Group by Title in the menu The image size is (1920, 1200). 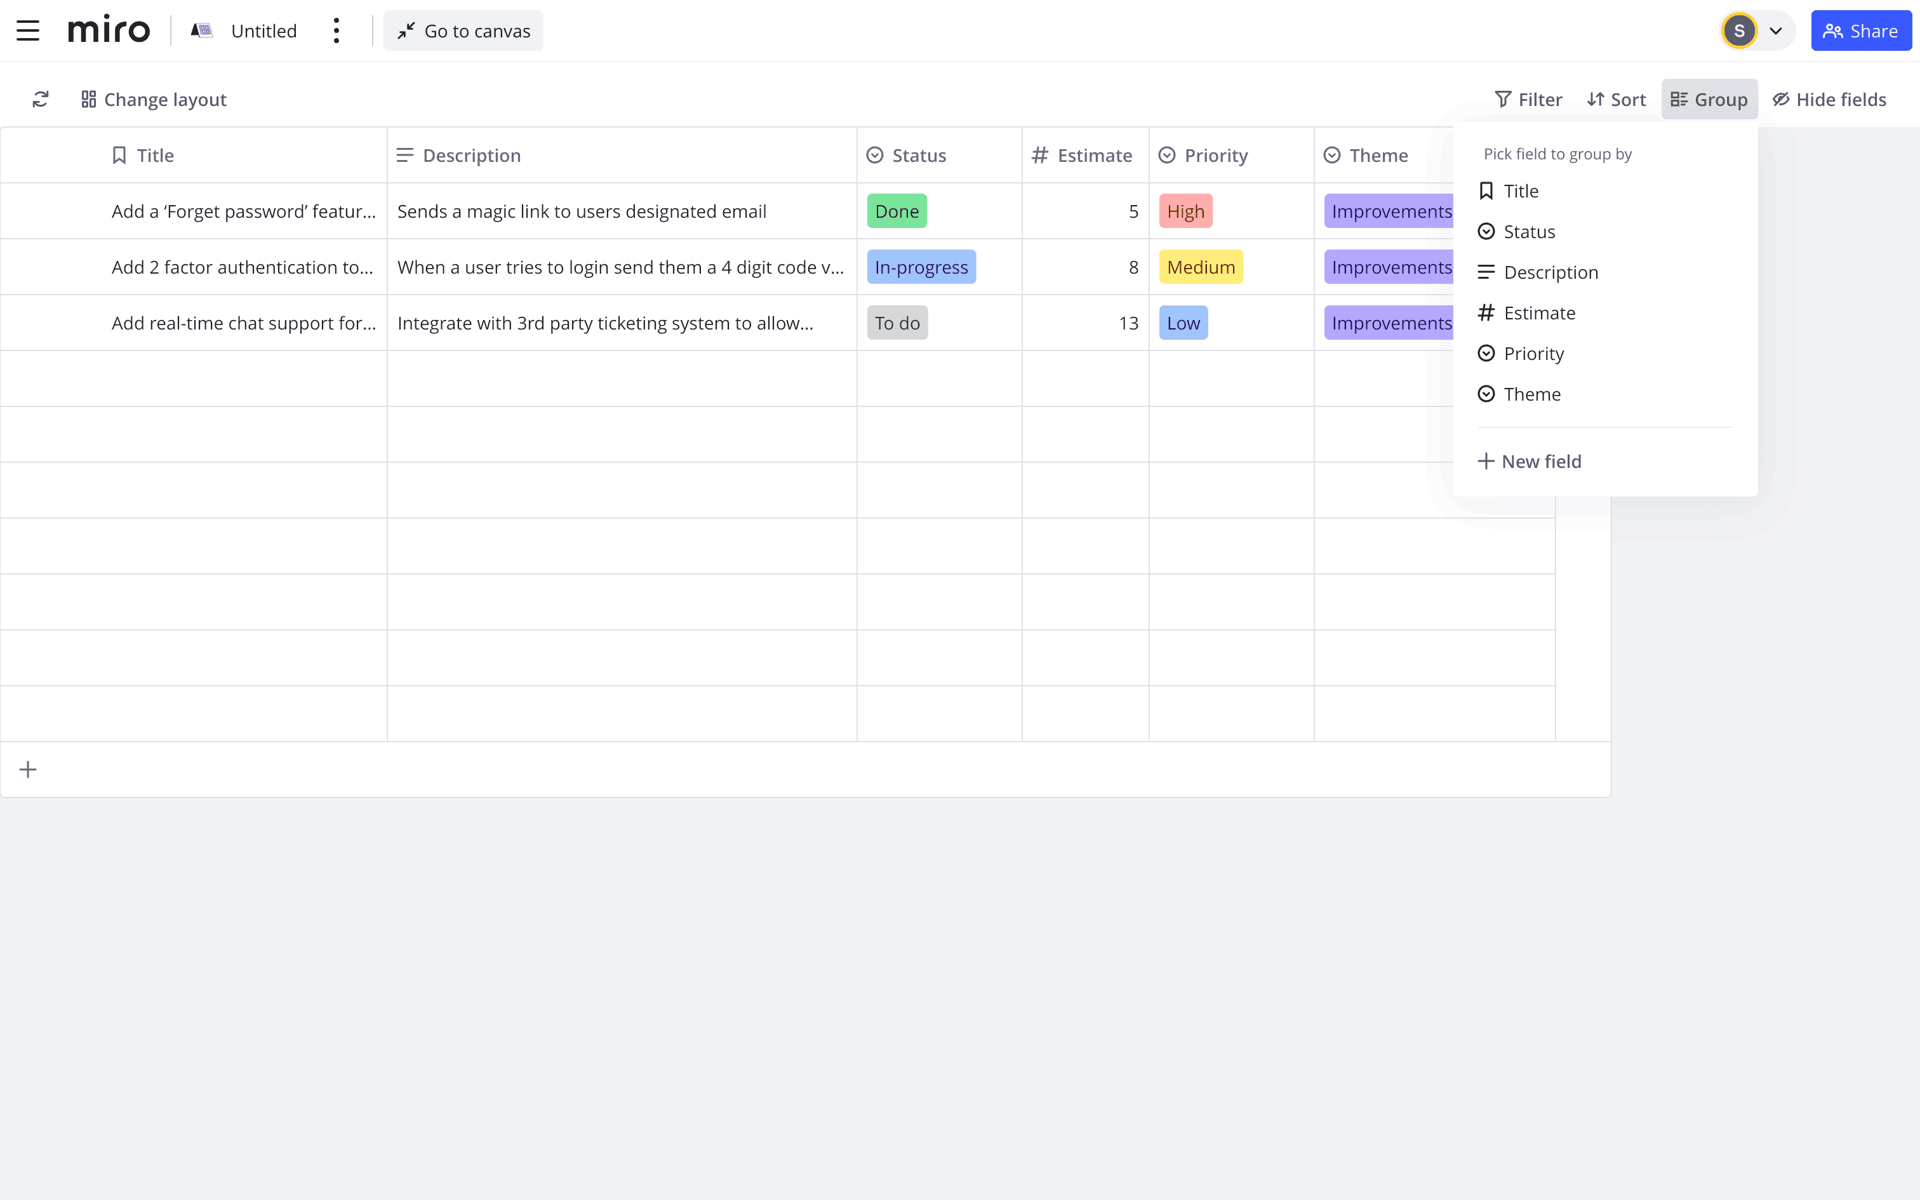click(x=1604, y=191)
